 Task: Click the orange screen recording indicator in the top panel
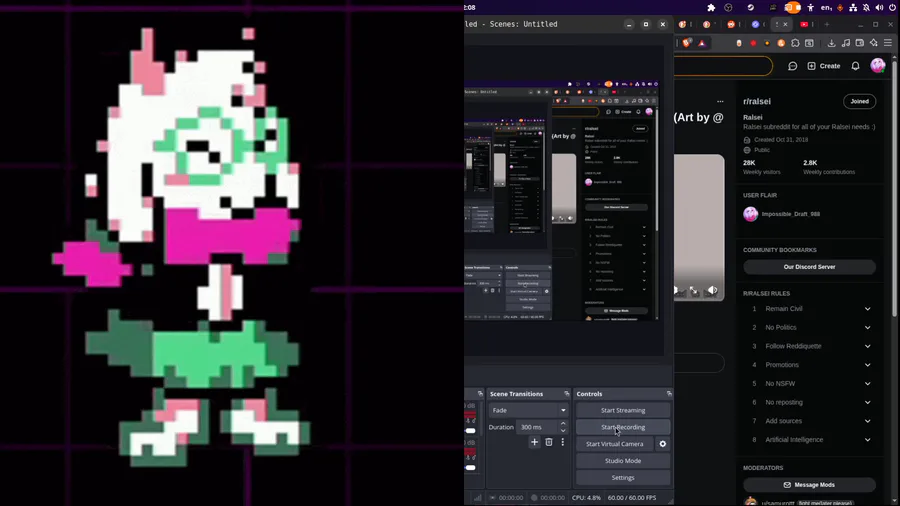793,7
